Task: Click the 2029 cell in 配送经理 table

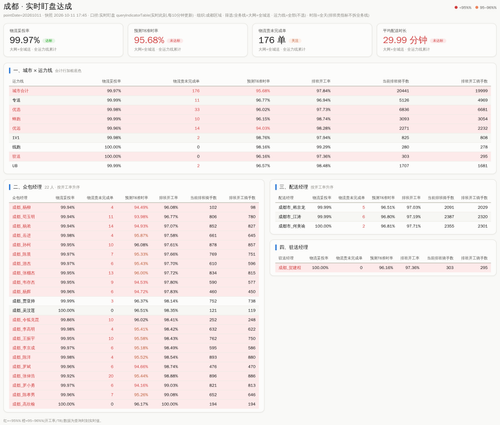Action: [483, 207]
